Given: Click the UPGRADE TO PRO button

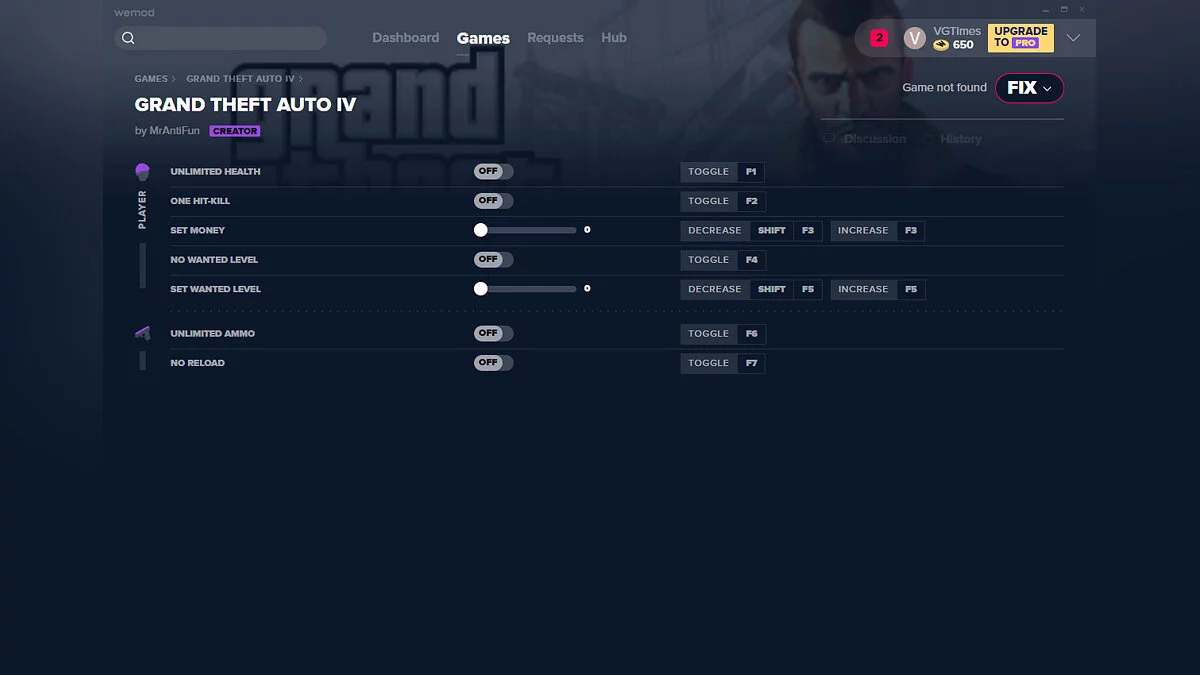Looking at the screenshot, I should [x=1020, y=37].
